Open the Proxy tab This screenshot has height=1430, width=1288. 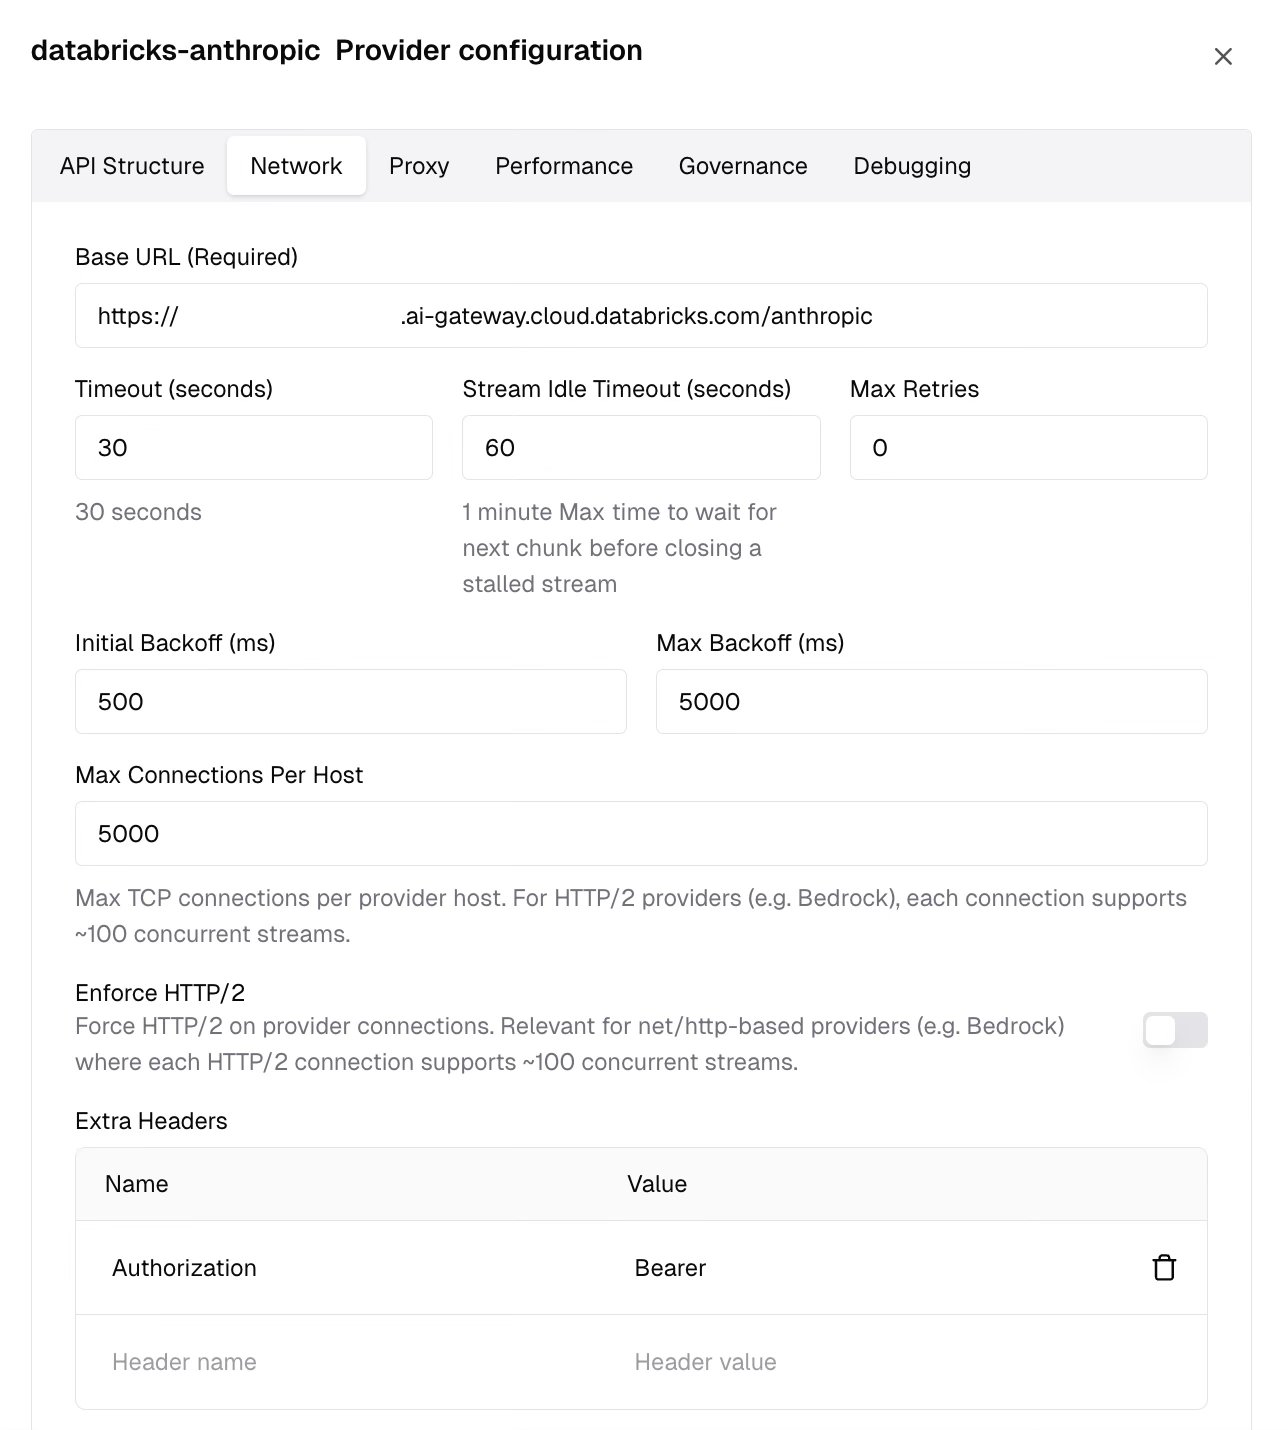419,166
